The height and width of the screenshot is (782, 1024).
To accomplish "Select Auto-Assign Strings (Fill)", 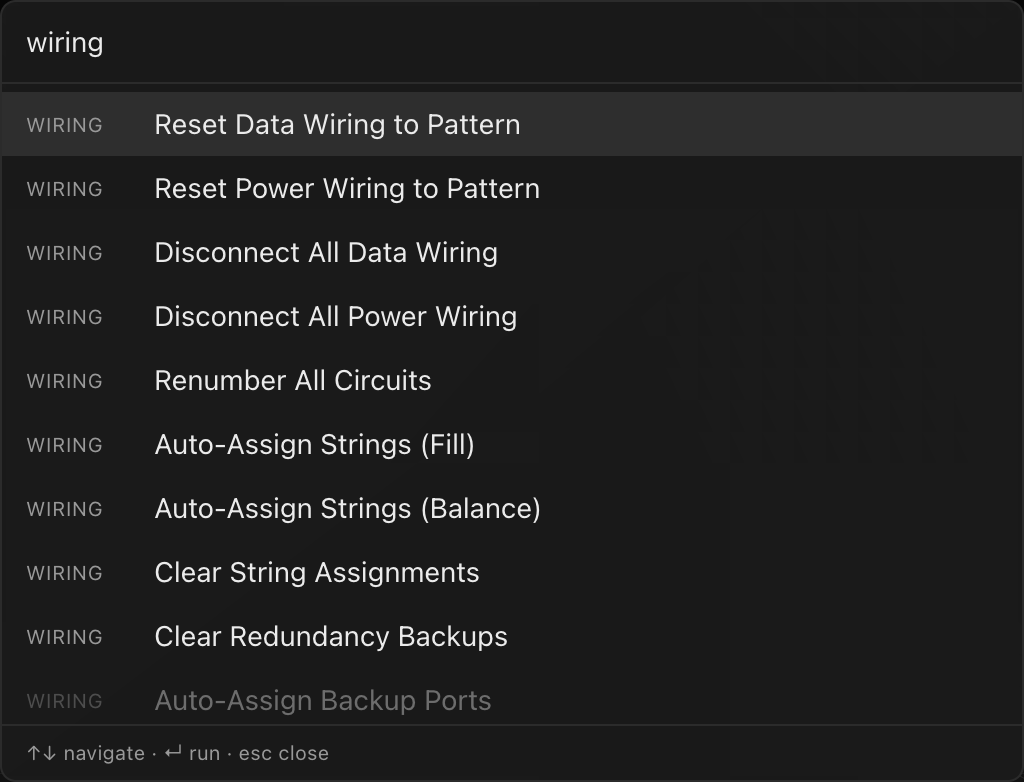I will [512, 444].
